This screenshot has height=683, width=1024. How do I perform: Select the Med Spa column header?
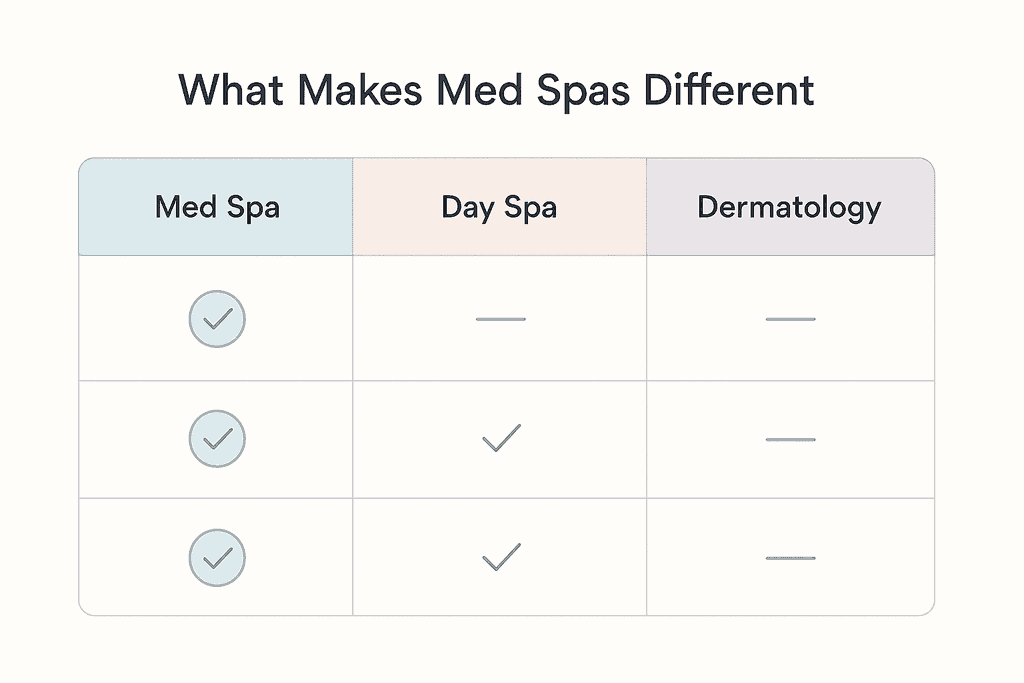[x=217, y=208]
